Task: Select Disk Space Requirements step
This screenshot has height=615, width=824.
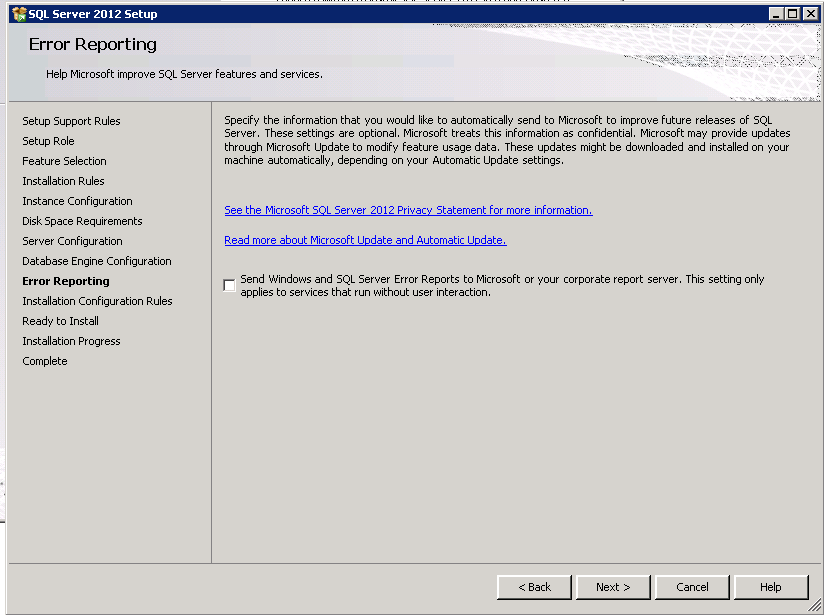Action: [82, 221]
